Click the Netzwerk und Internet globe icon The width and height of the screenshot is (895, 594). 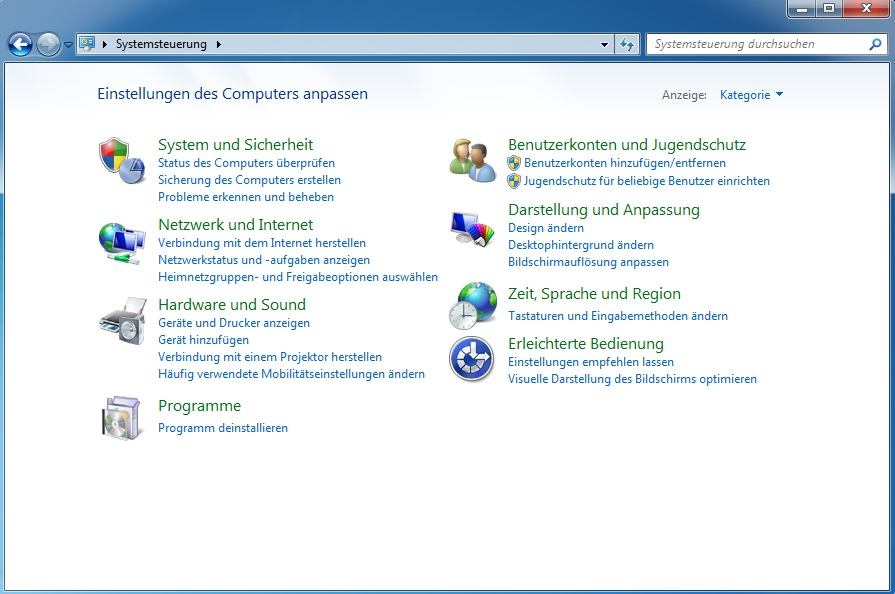click(122, 244)
